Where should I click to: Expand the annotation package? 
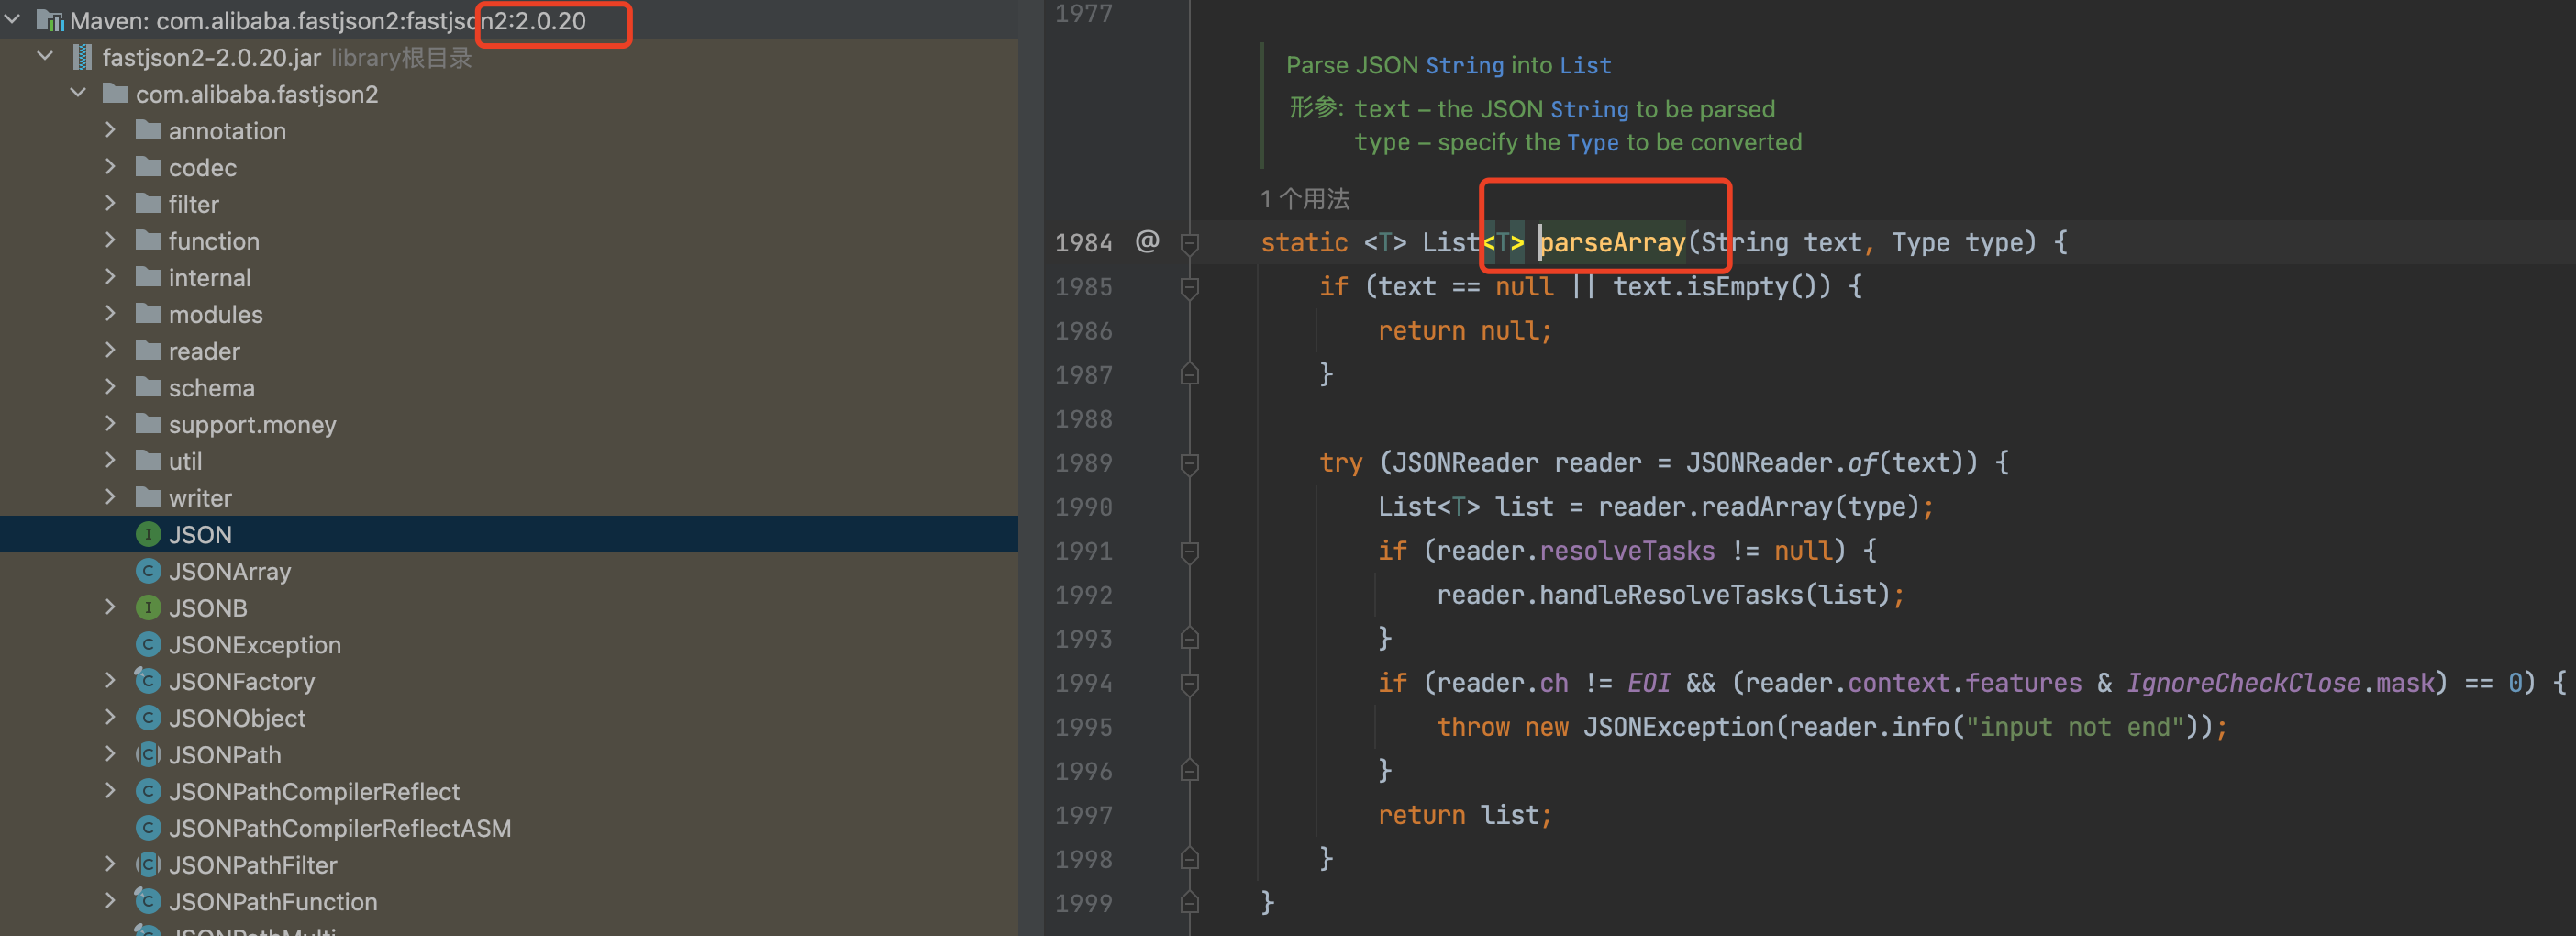pyautogui.click(x=111, y=130)
